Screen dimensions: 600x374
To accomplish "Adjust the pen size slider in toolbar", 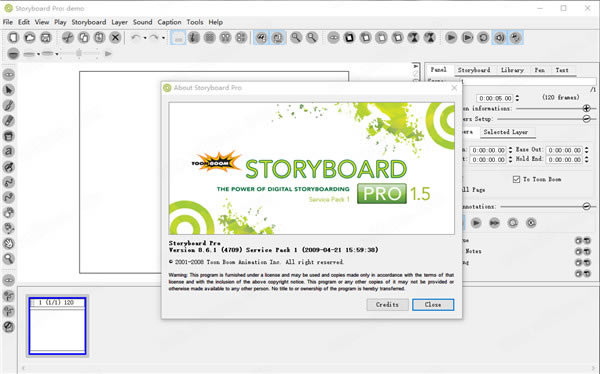I will 79,54.
